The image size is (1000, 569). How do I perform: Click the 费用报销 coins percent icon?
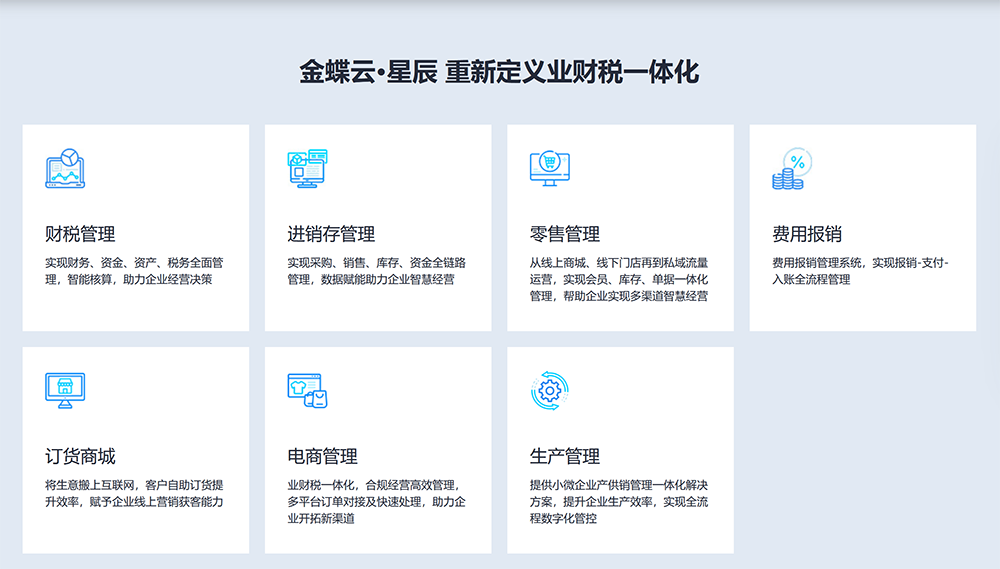pos(792,168)
